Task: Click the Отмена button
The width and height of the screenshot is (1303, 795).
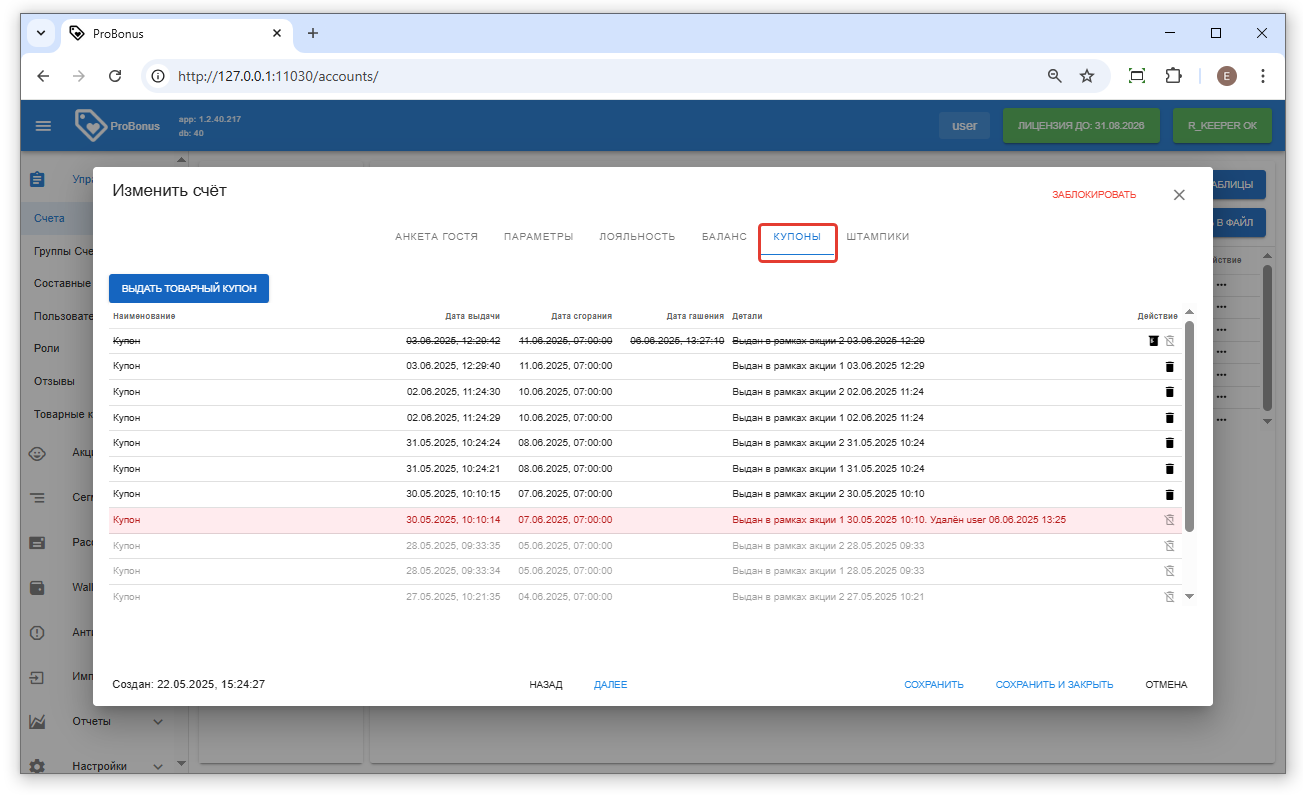Action: click(1166, 685)
